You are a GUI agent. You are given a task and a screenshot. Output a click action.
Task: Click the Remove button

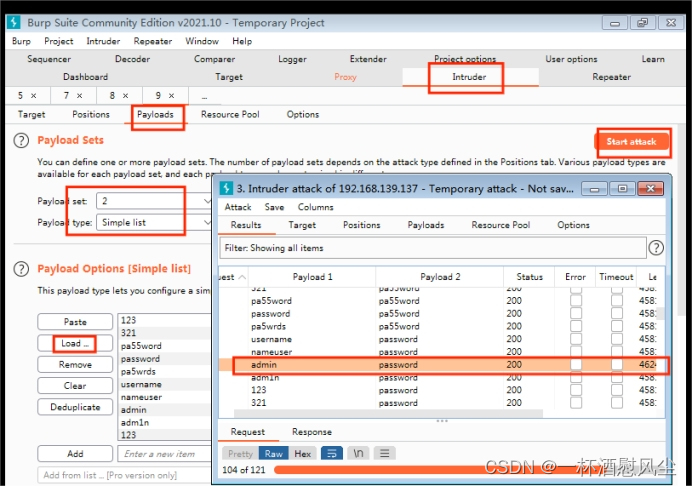click(75, 365)
